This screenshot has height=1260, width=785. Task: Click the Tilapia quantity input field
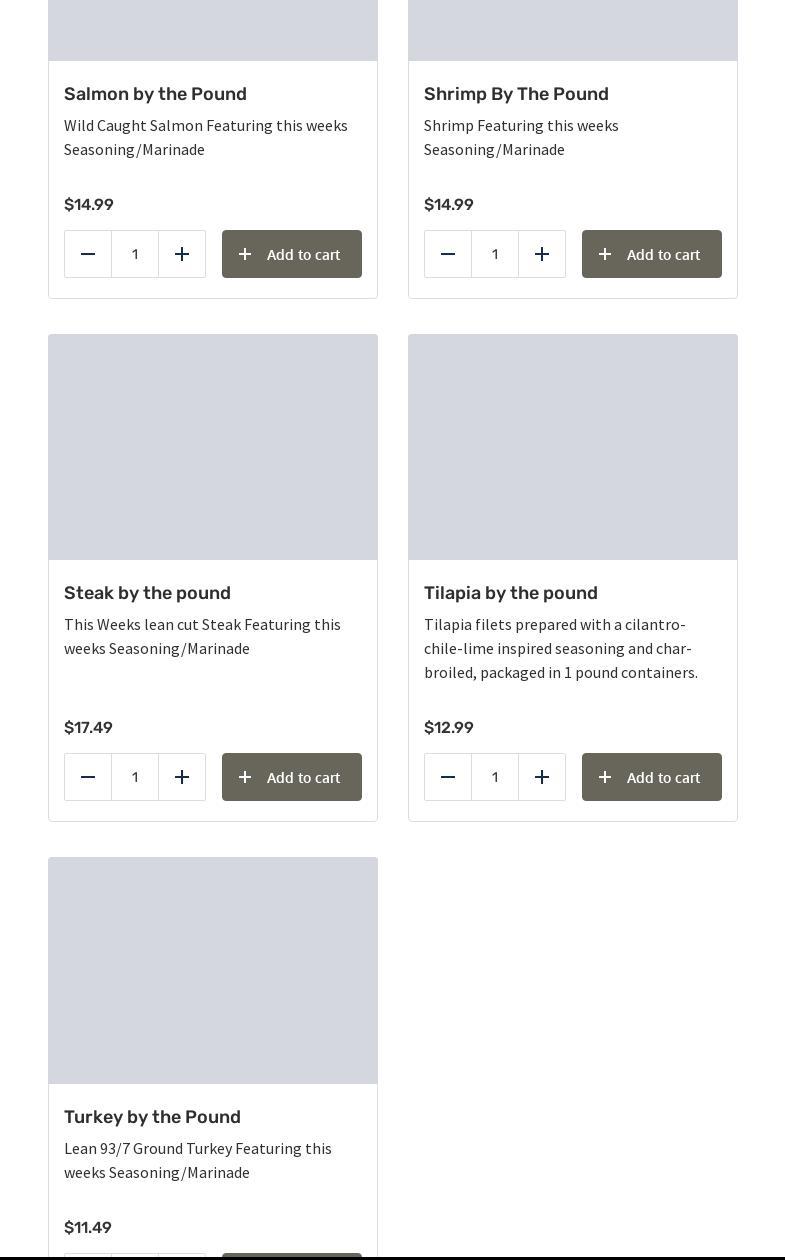tap(495, 777)
